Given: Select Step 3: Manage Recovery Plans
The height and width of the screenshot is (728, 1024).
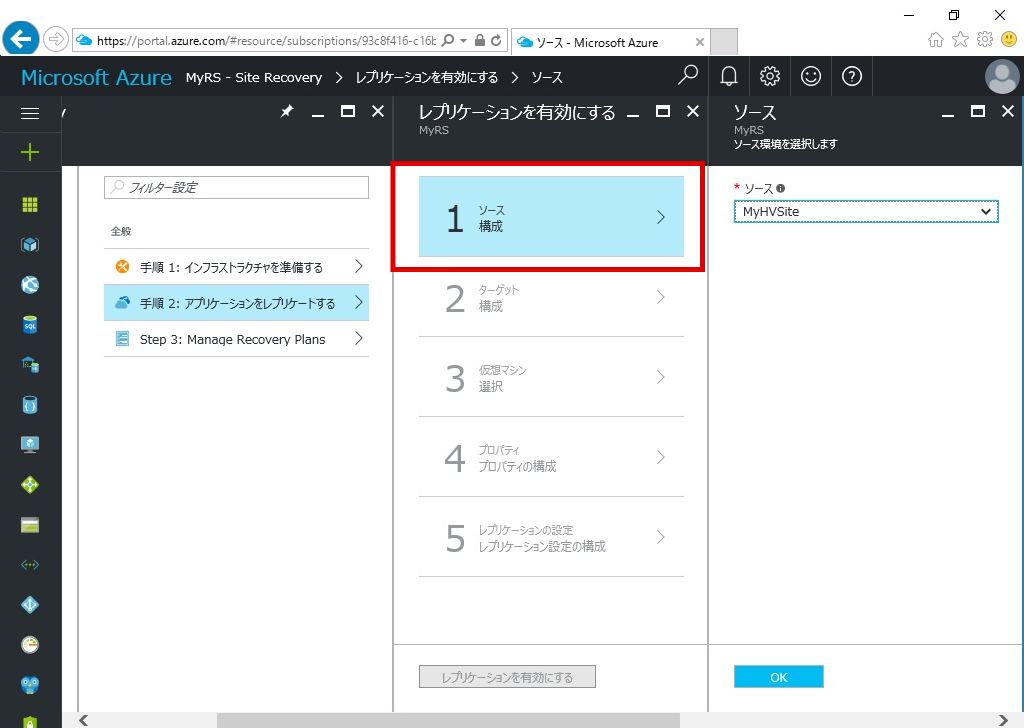Looking at the screenshot, I should click(236, 339).
